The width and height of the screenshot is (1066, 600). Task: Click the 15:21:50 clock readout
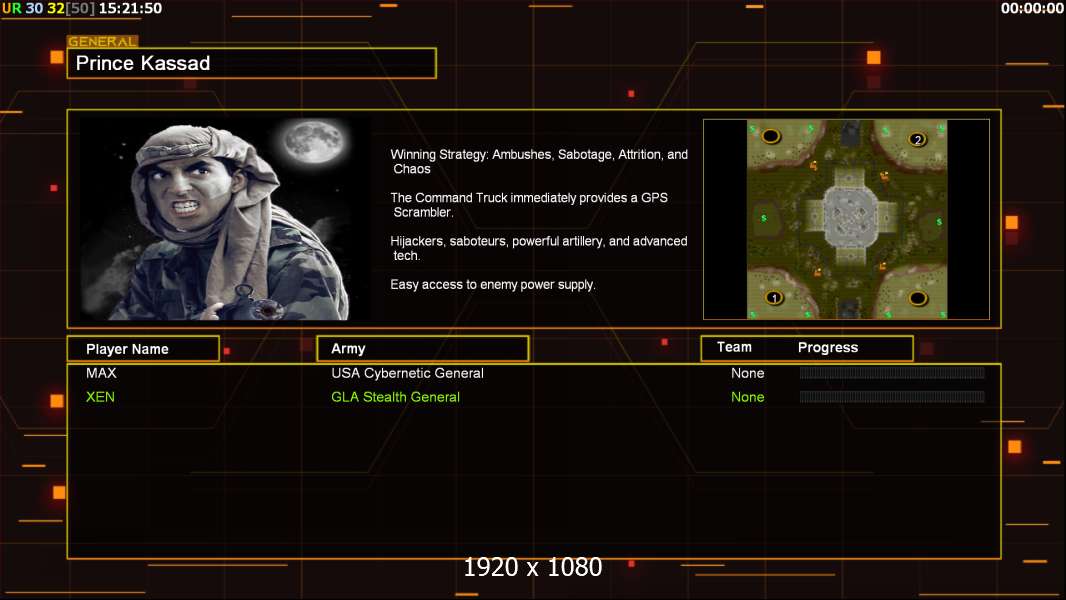click(131, 9)
